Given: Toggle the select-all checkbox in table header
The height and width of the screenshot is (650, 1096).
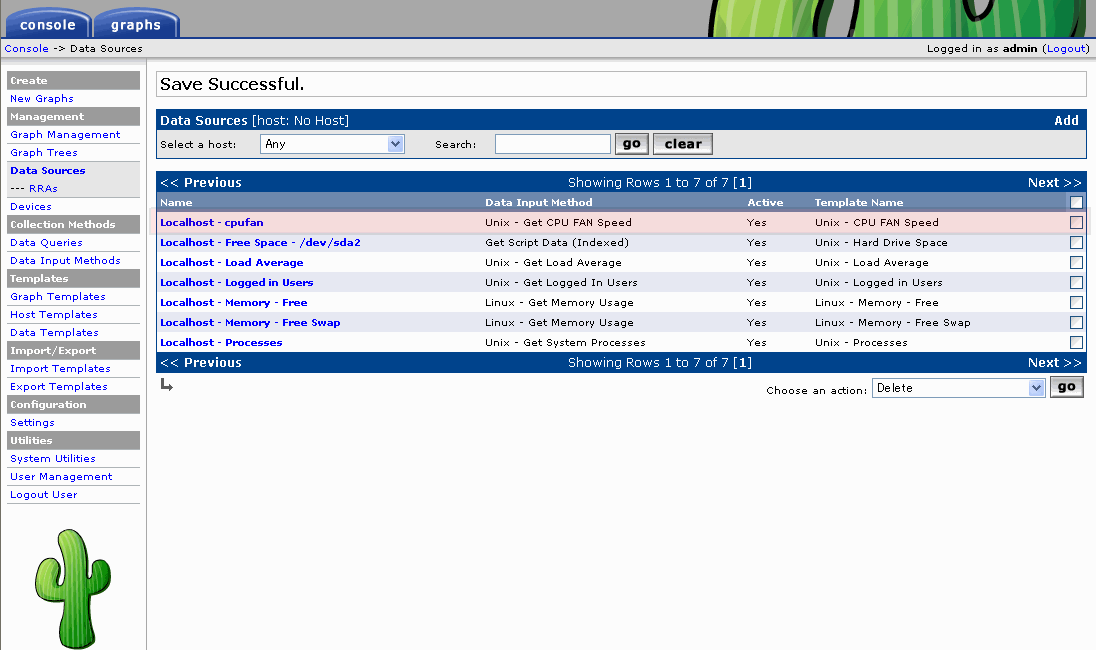Looking at the screenshot, I should (x=1076, y=202).
